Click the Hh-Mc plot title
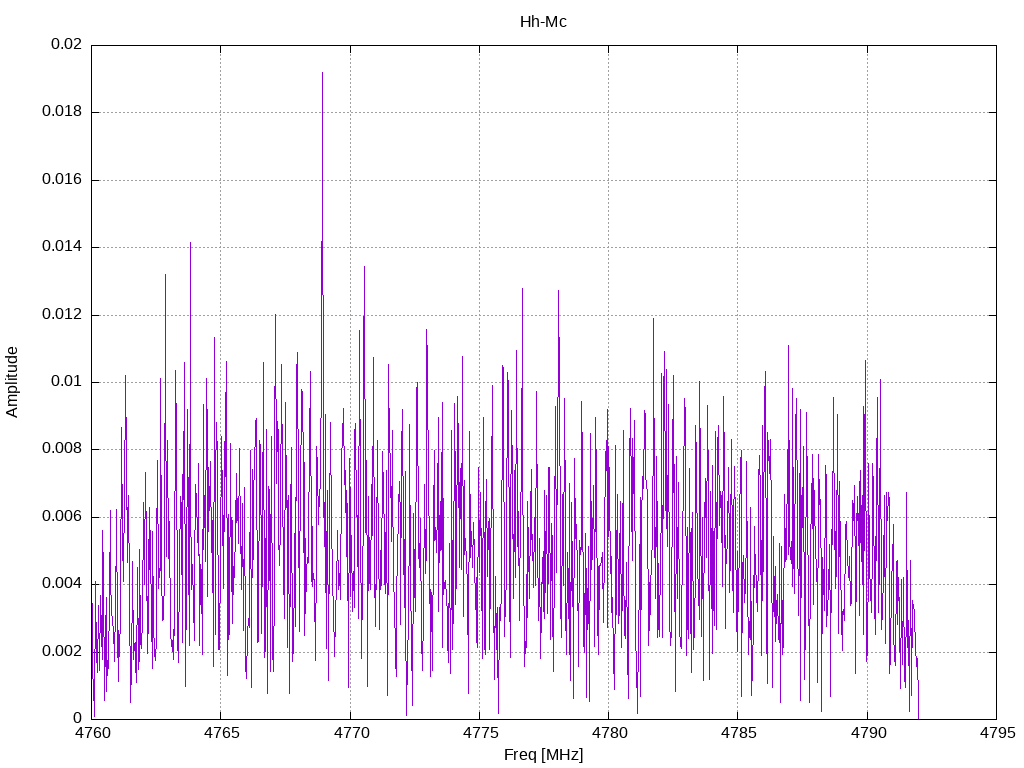Image resolution: width=1024 pixels, height=768 pixels. click(543, 22)
